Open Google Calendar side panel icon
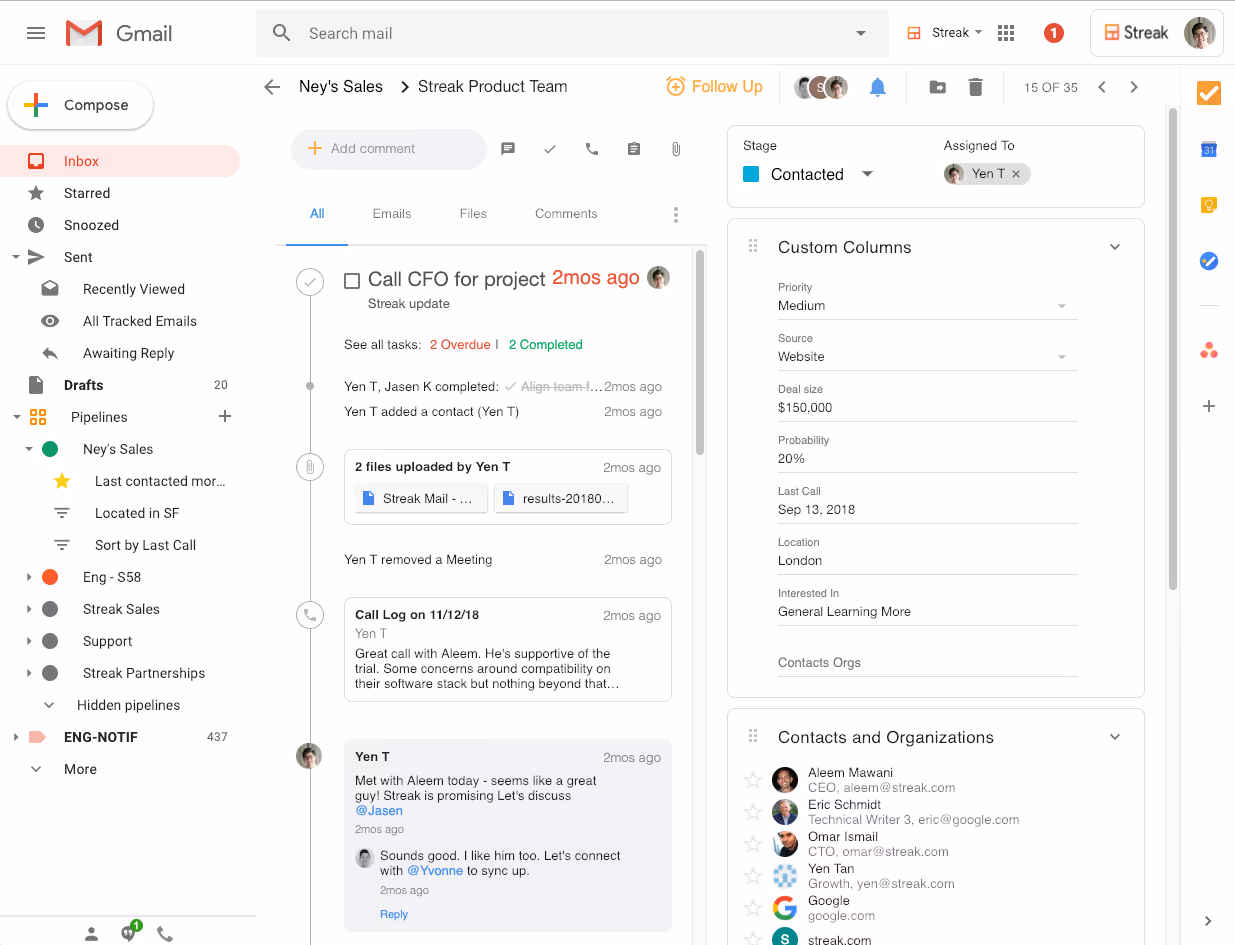This screenshot has height=945, width=1235. 1209,149
